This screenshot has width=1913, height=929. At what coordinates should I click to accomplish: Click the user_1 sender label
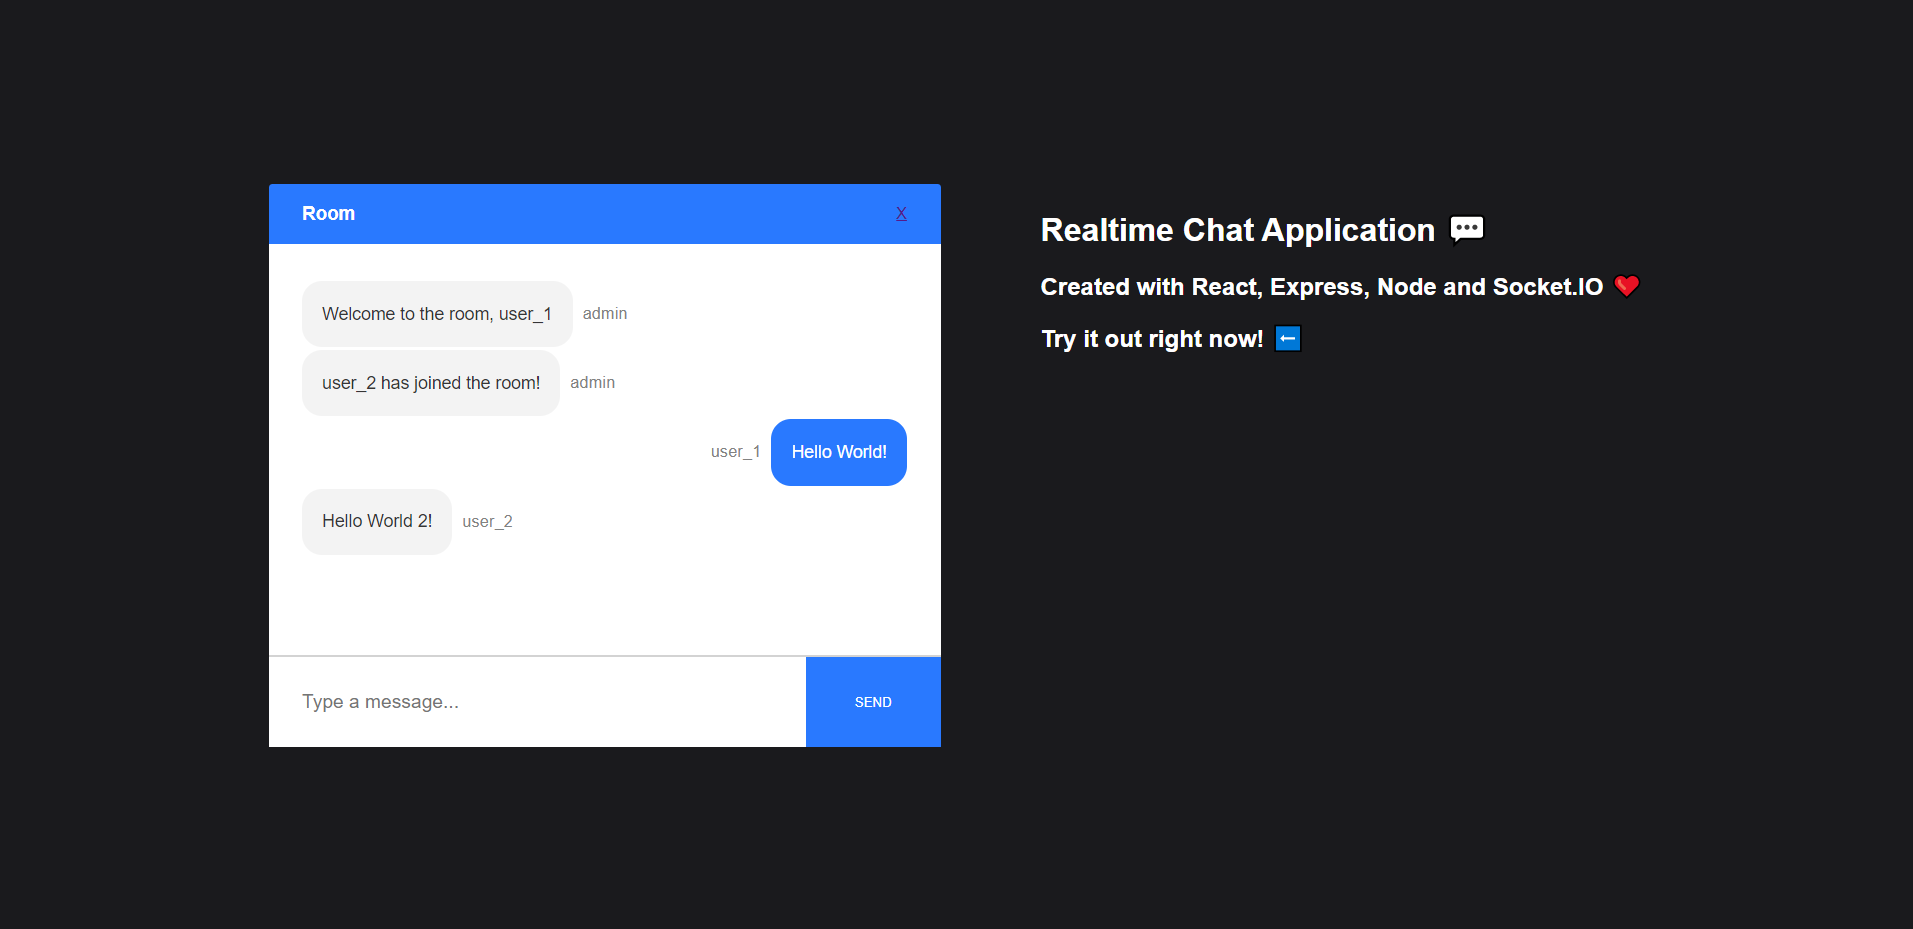[735, 452]
